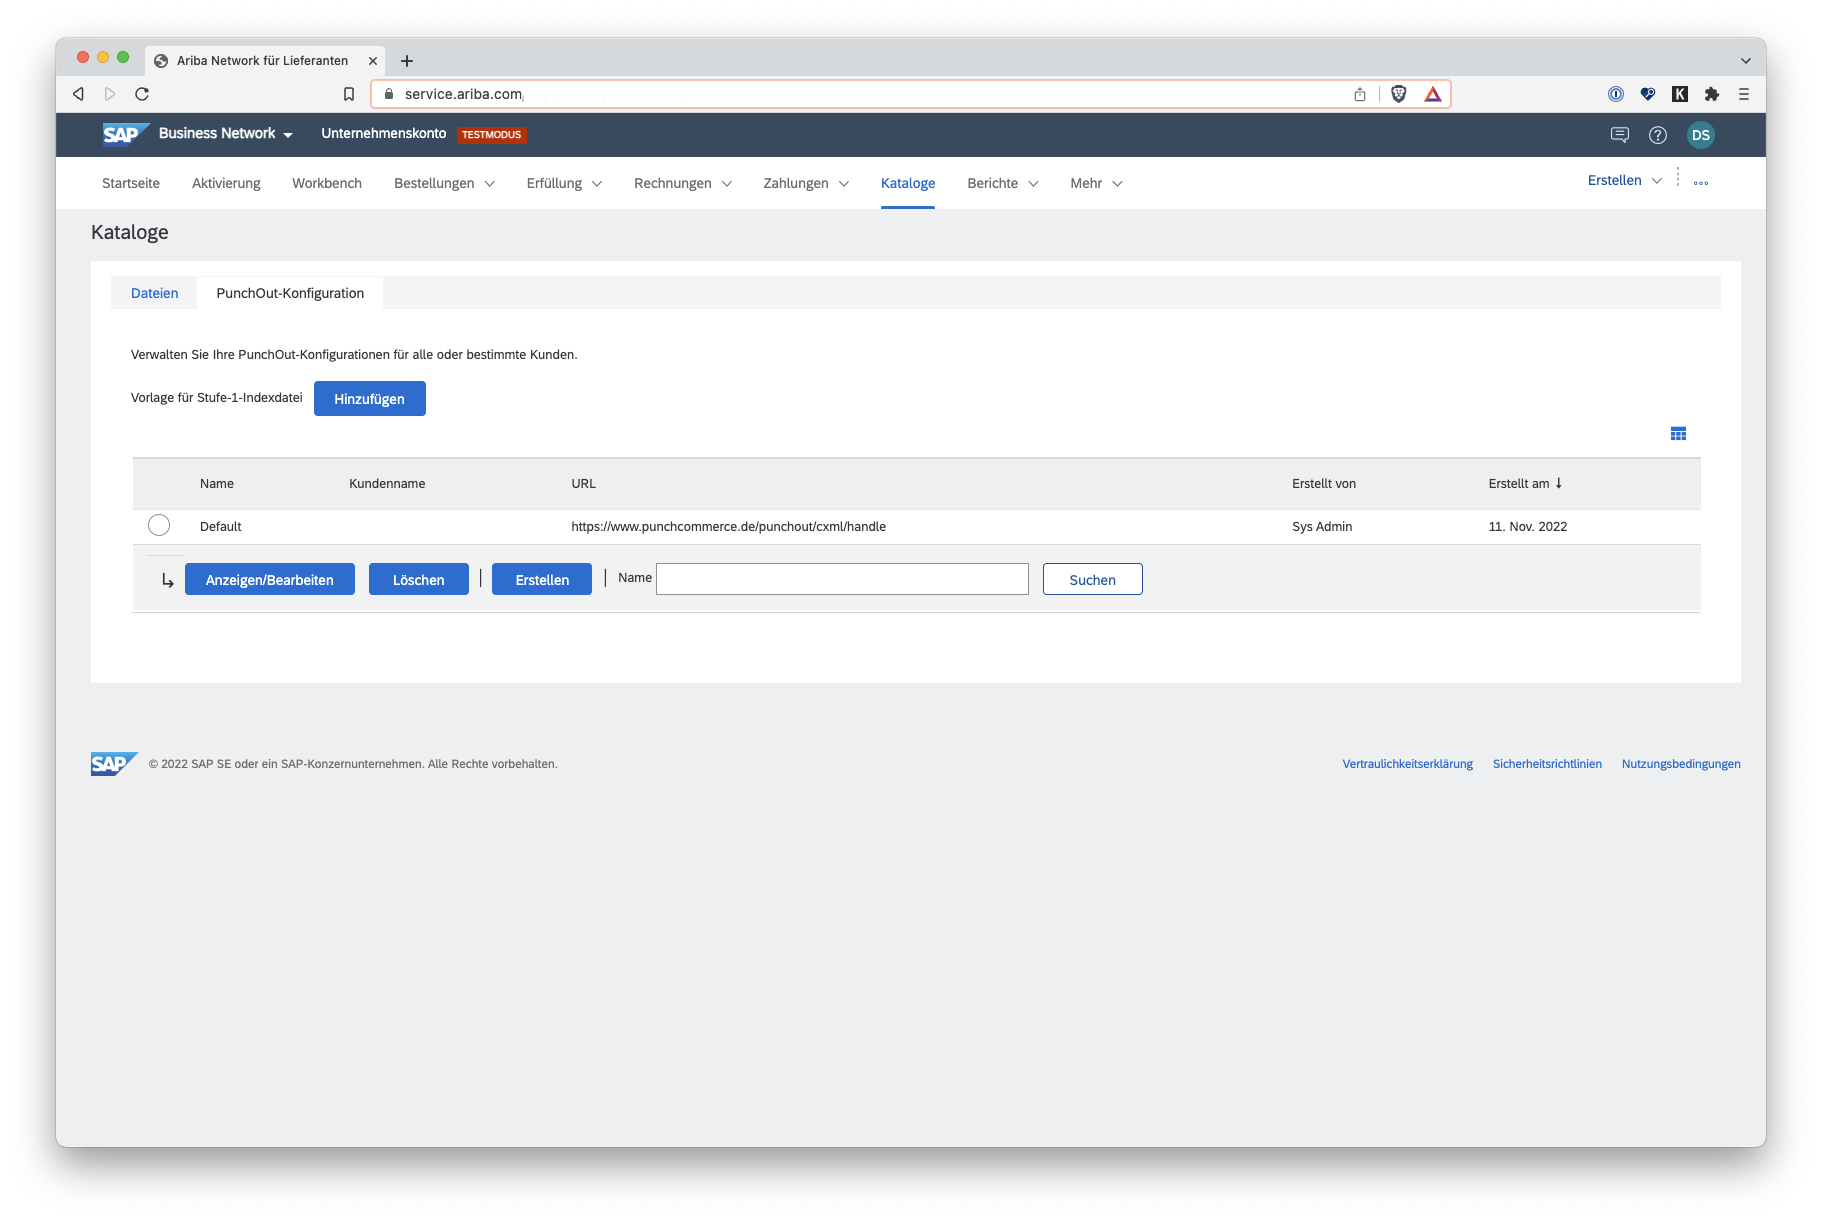1822x1221 pixels.
Task: Click the SAP logo in header
Action: pyautogui.click(x=125, y=134)
